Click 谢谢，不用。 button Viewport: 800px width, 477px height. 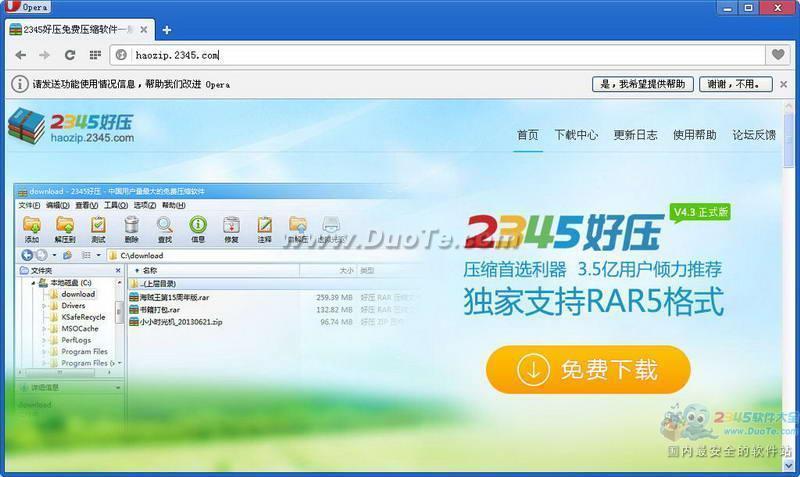tap(735, 84)
